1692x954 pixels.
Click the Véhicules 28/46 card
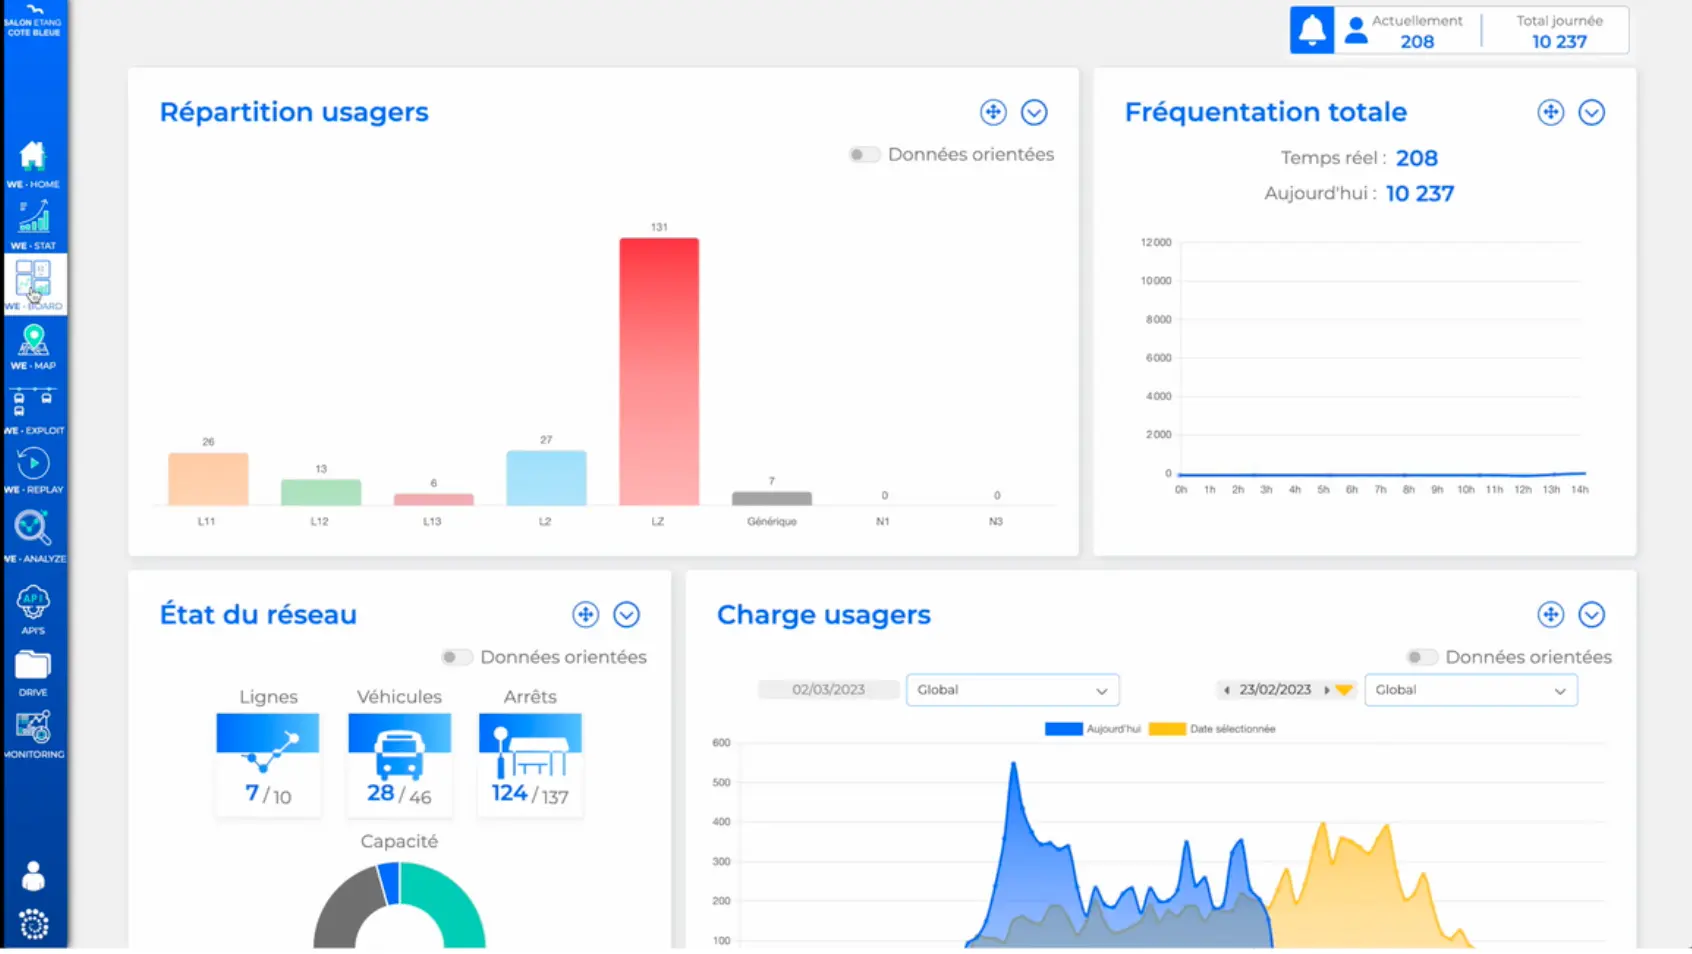coord(399,763)
